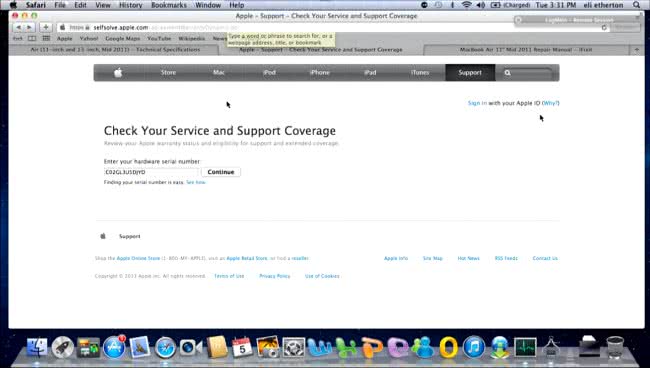Open FaceTime camera icon in Dock
650x368 pixels.
[191, 347]
